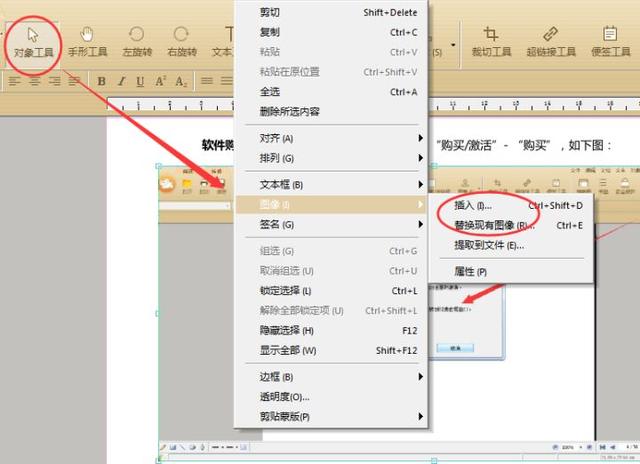Choose 全选 select all
The width and height of the screenshot is (640, 464).
point(331,92)
